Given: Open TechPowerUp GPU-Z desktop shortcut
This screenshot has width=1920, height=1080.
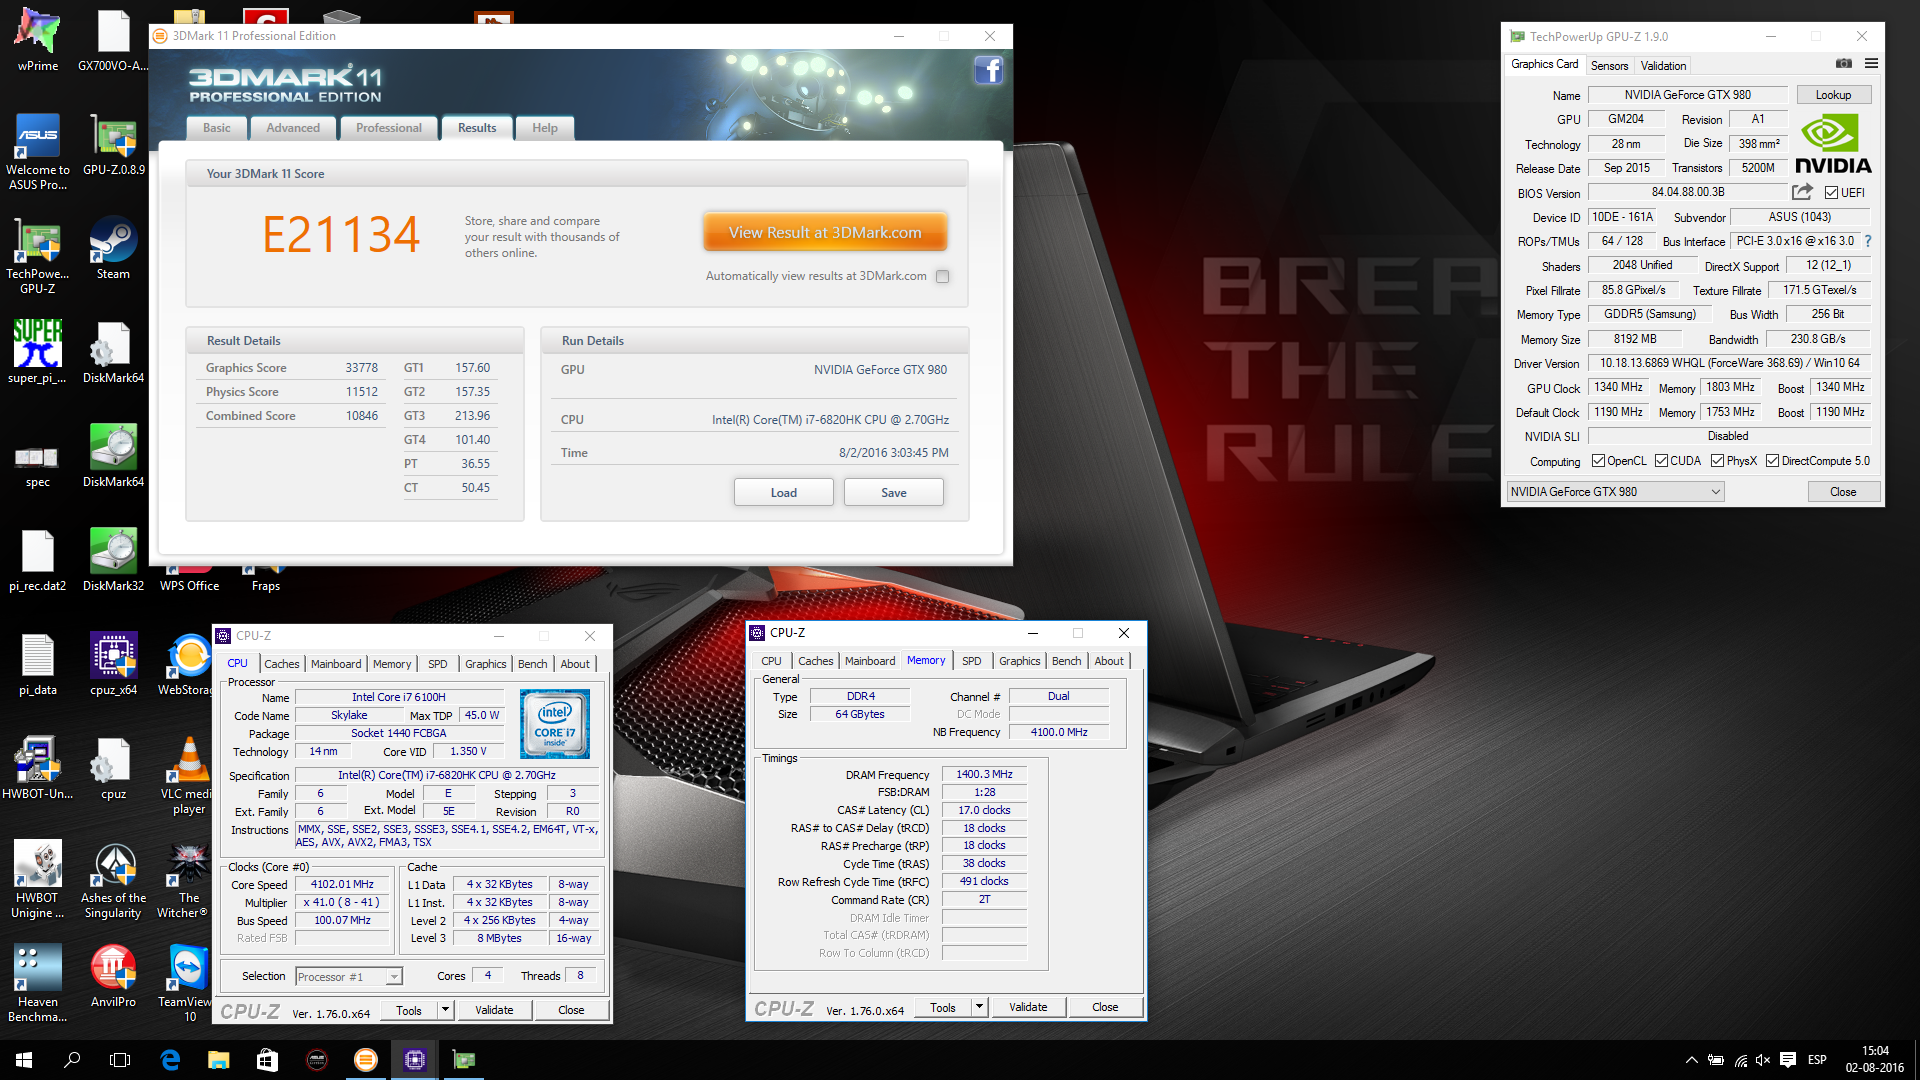Looking at the screenshot, I should point(38,256).
